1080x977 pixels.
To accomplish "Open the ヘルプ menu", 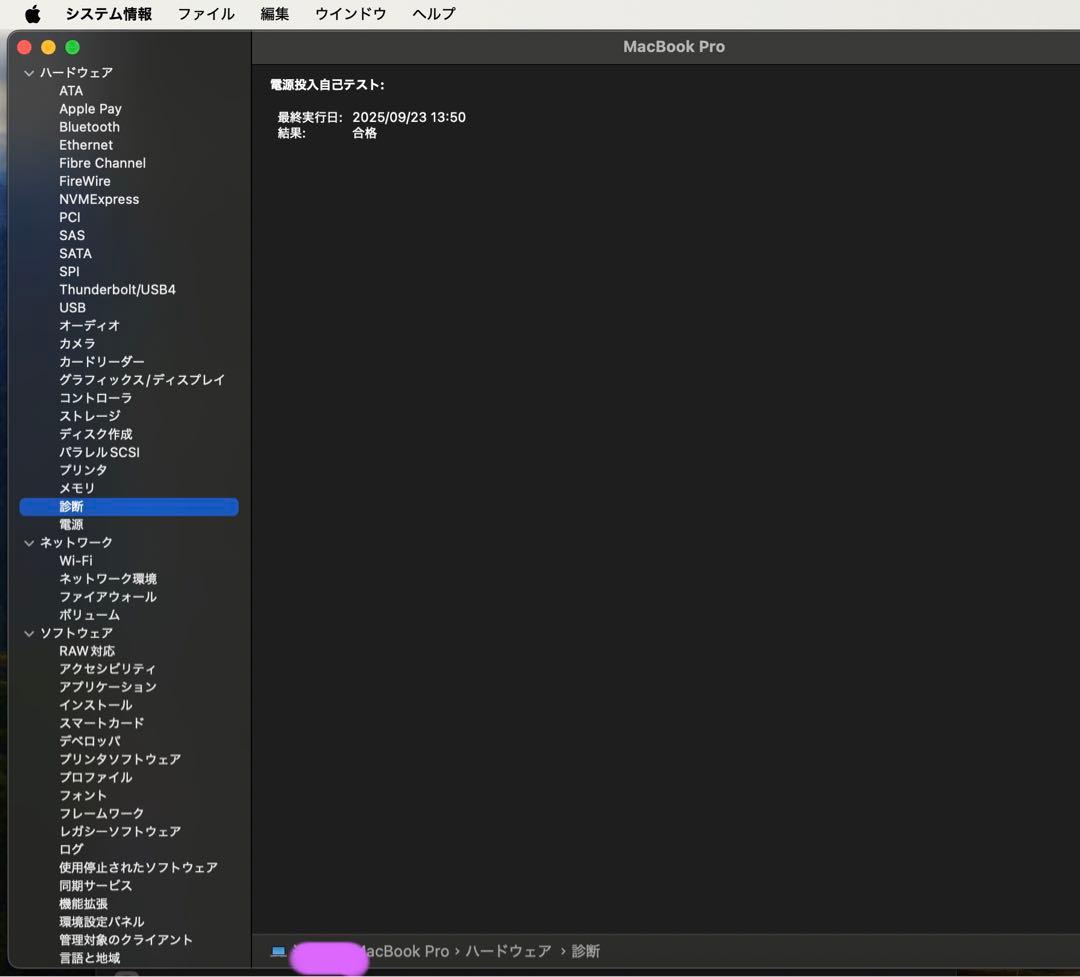I will pyautogui.click(x=432, y=13).
